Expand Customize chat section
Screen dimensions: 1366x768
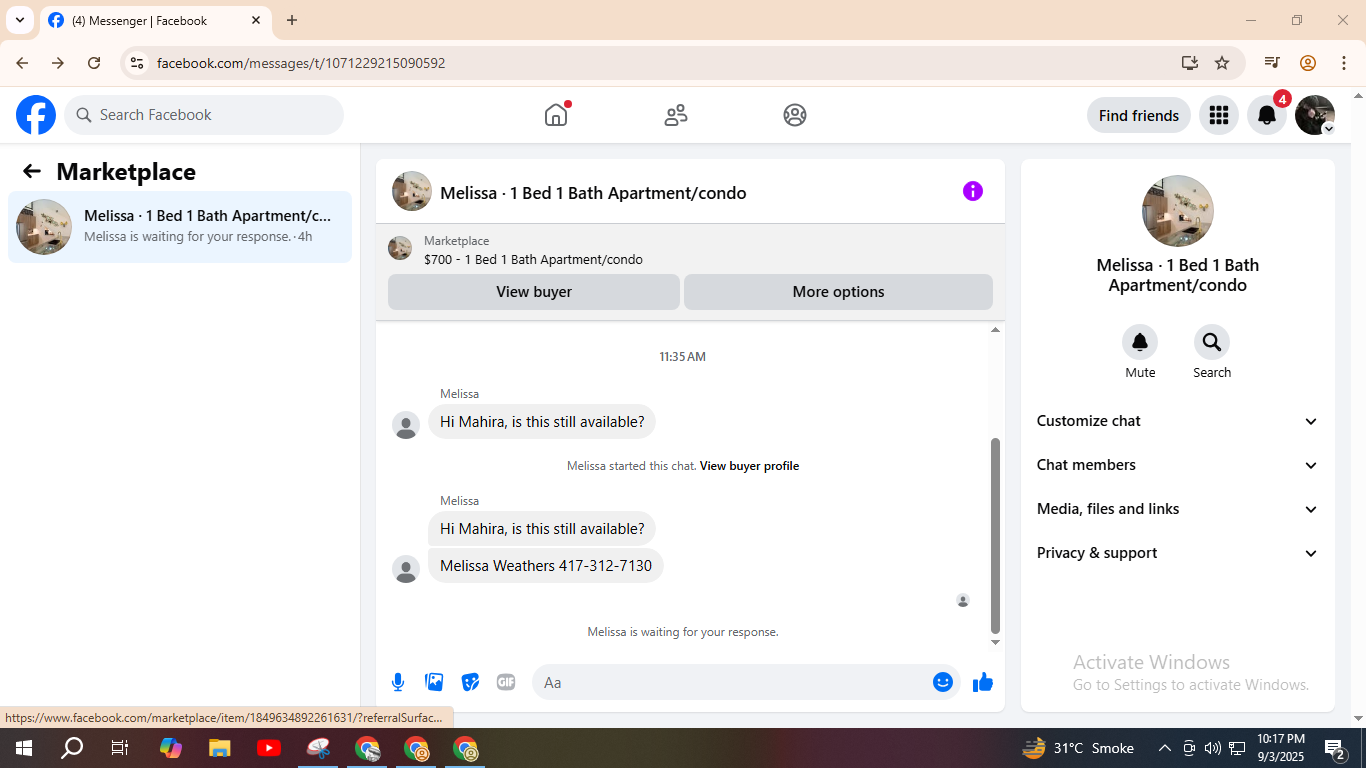1178,421
